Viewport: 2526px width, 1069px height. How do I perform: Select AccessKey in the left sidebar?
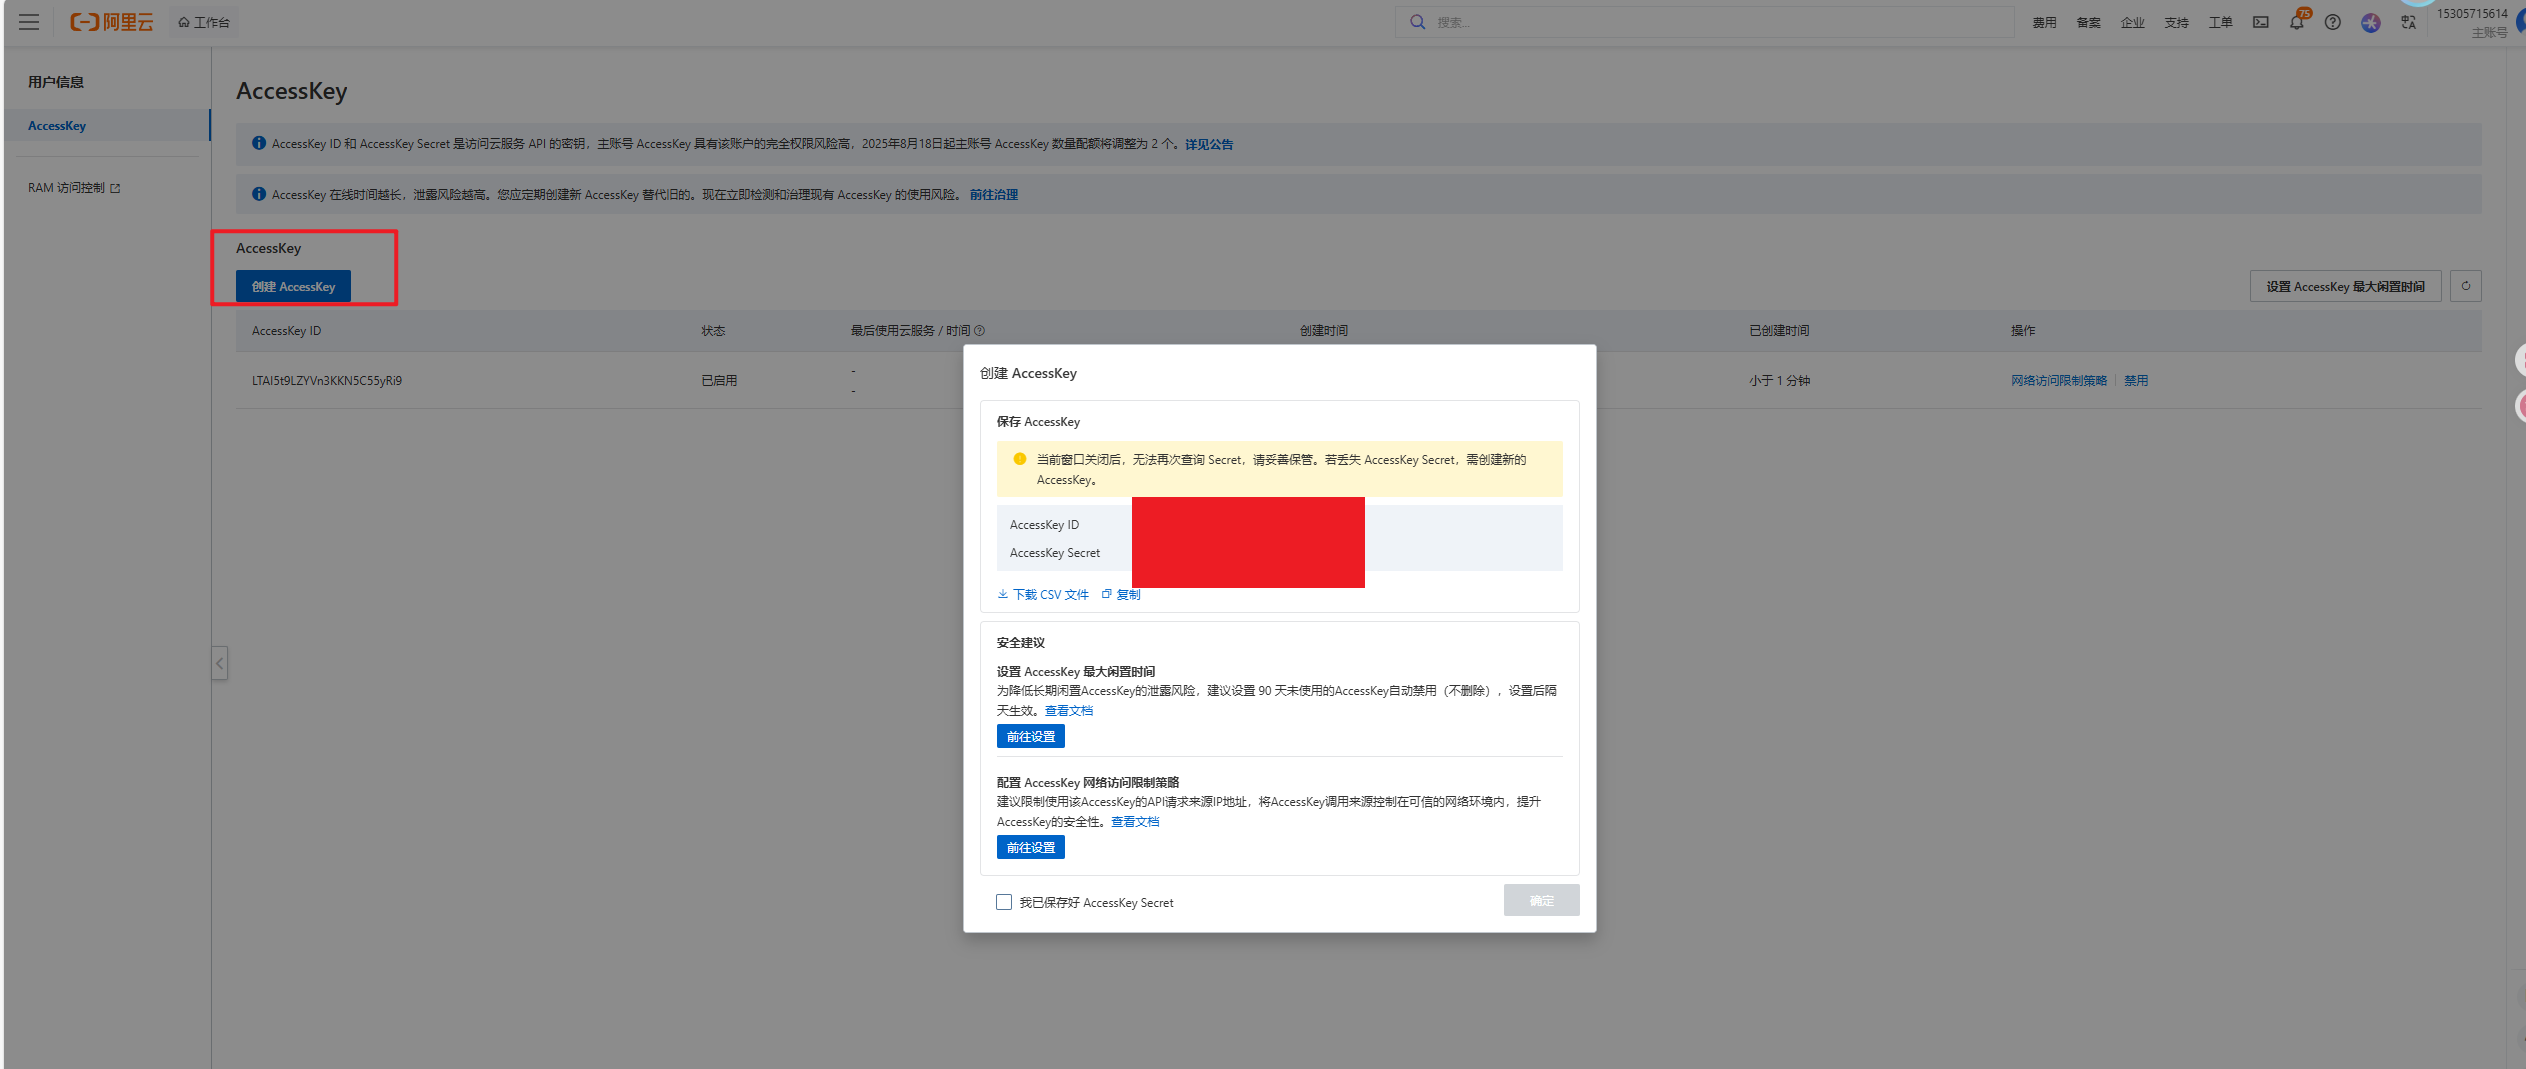[x=57, y=126]
